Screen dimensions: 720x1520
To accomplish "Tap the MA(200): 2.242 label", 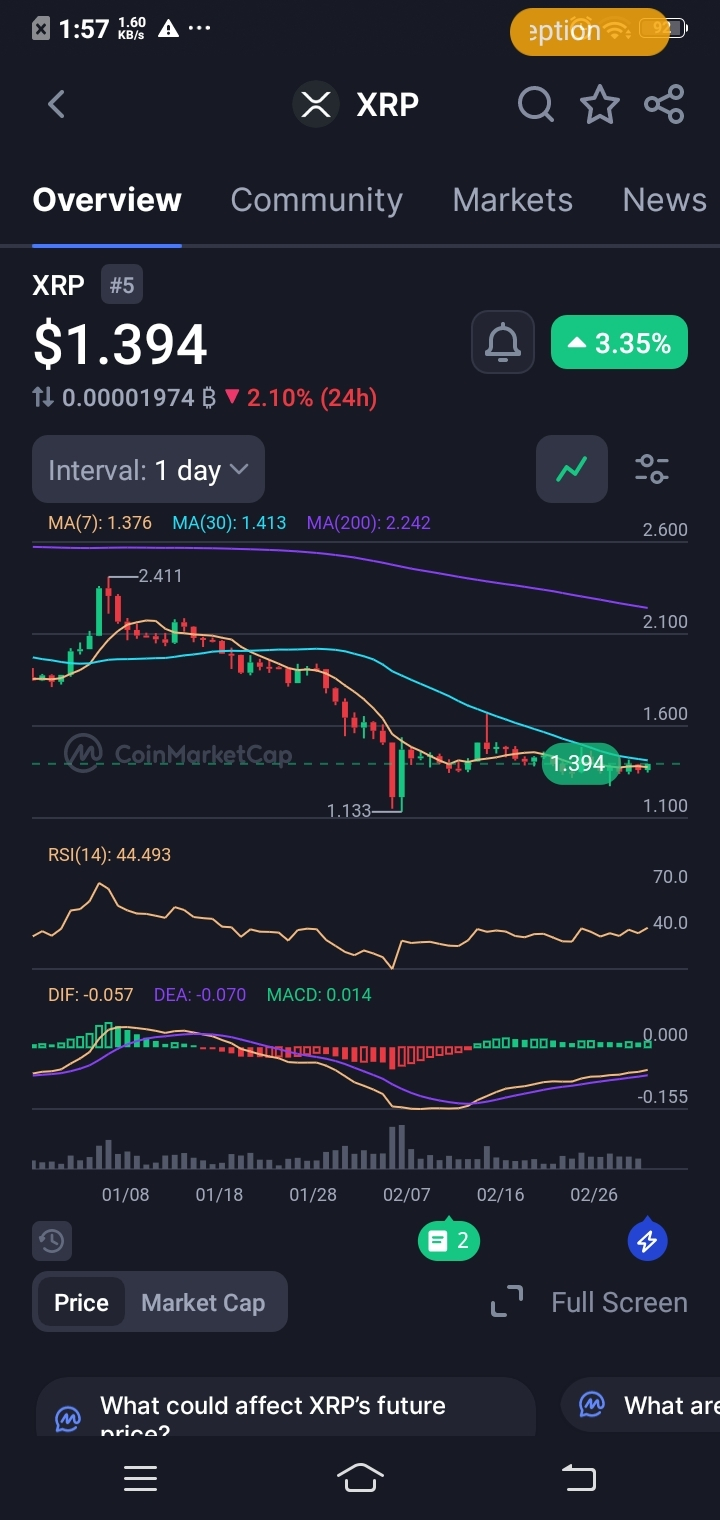I will tap(369, 522).
